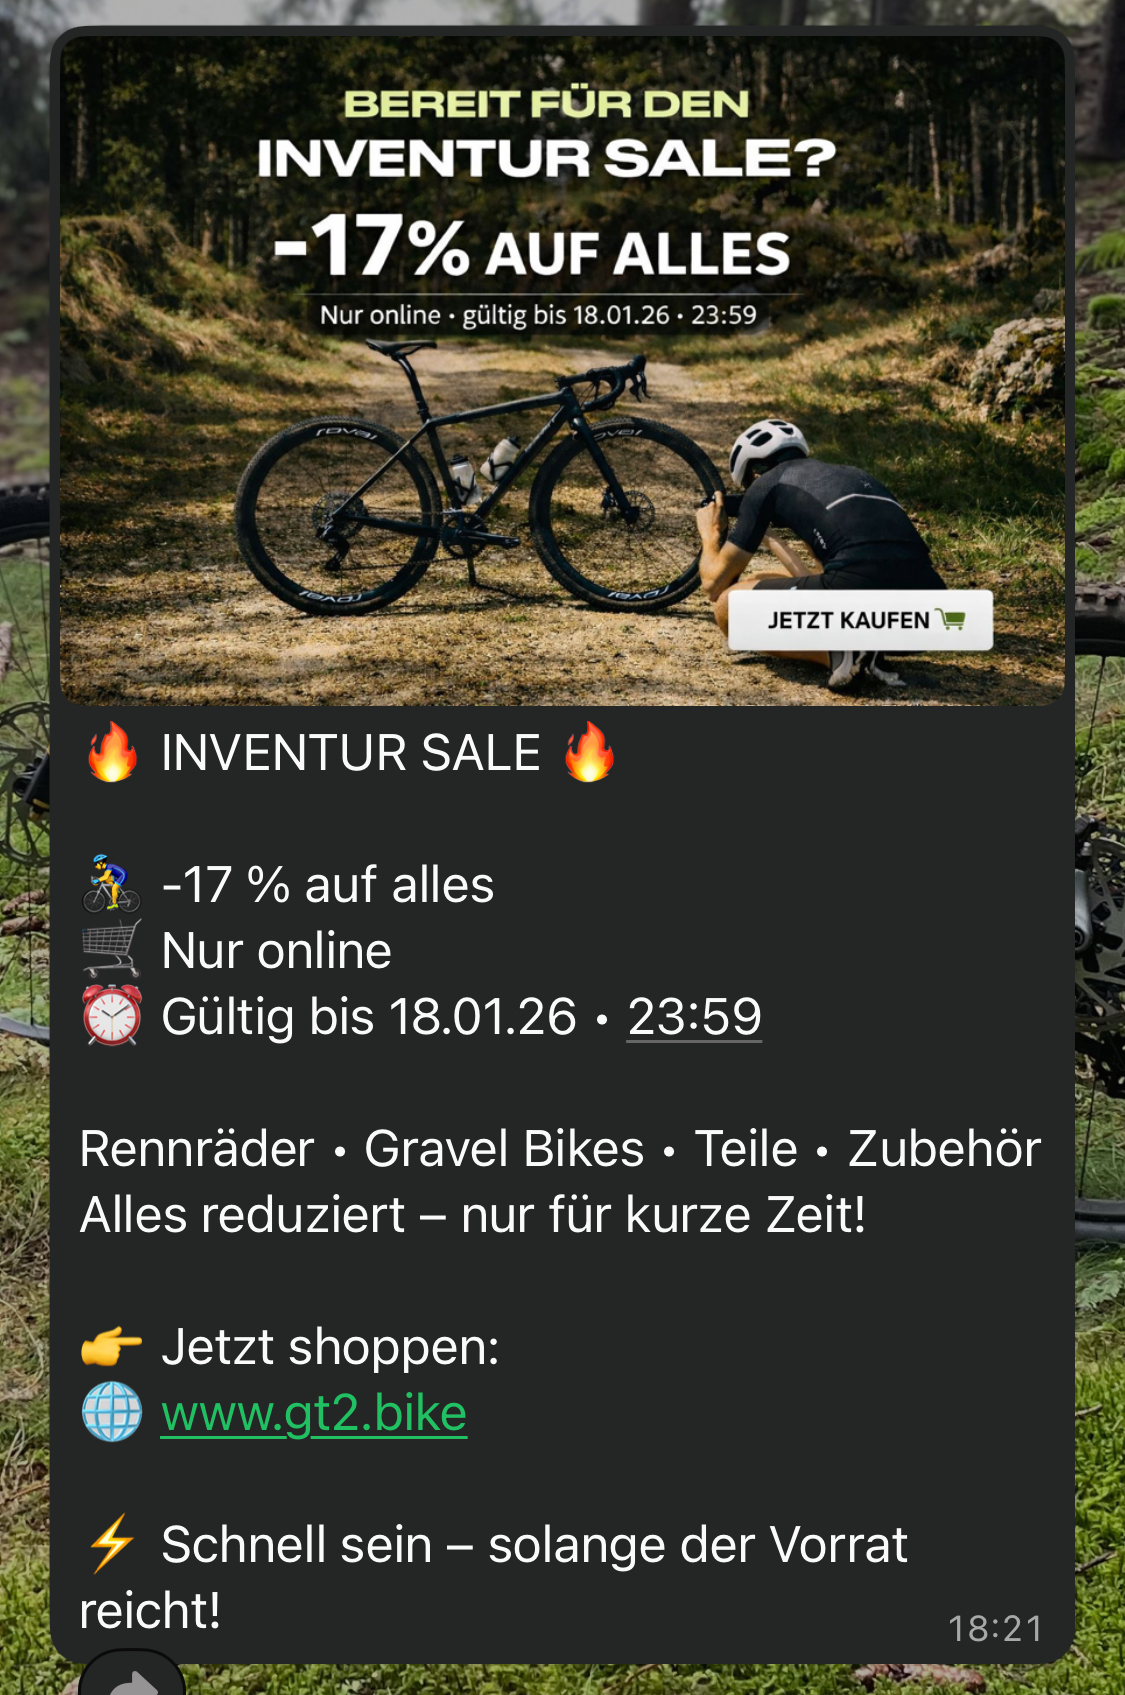
Task: Tap the fire emoji after INVENTUR SALE
Action: pos(589,752)
